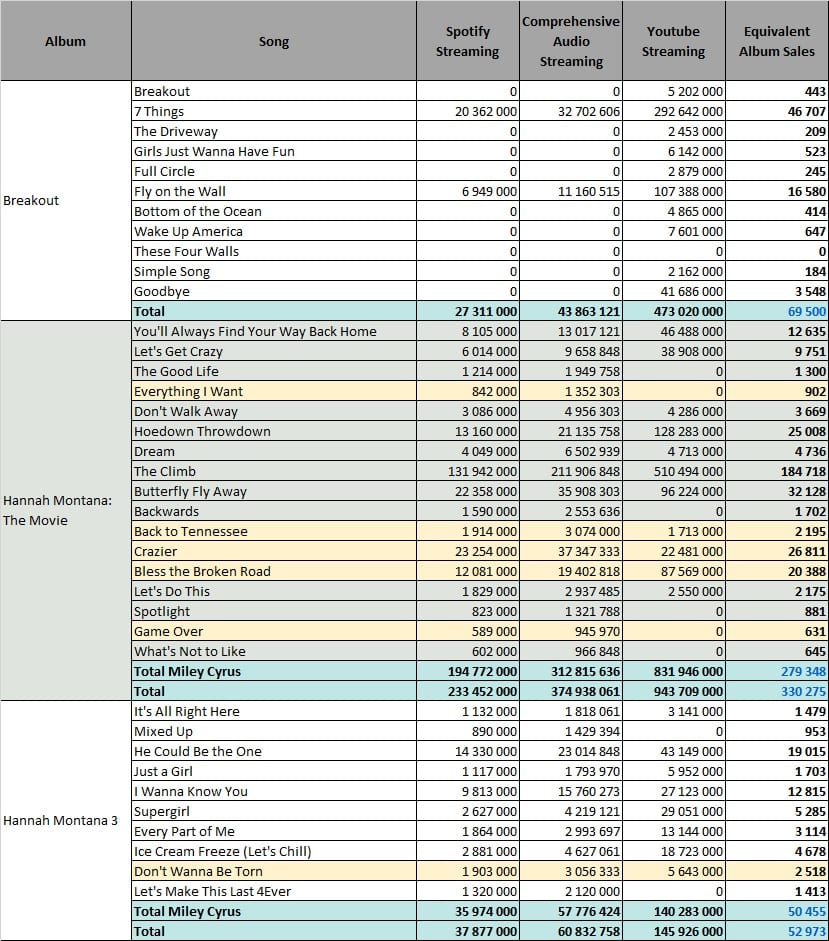Select the Song column header

274,41
